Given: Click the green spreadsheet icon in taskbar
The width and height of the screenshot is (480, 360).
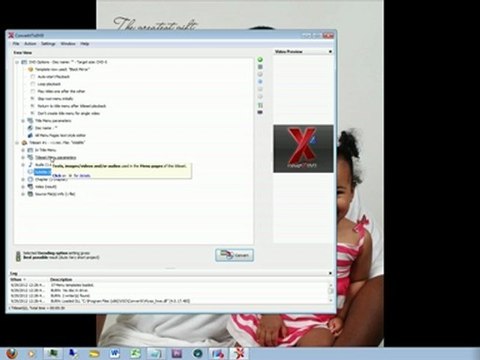Looking at the screenshot, I should click(136, 353).
